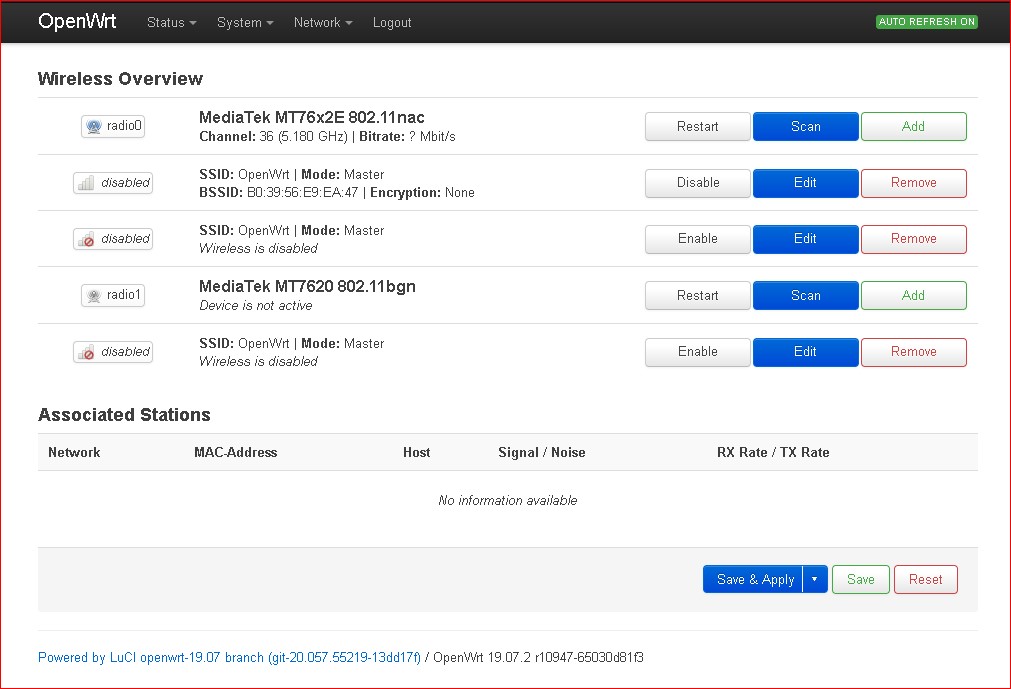This screenshot has width=1011, height=689.
Task: Toggle the Auto Refresh On indicator
Action: (x=926, y=22)
